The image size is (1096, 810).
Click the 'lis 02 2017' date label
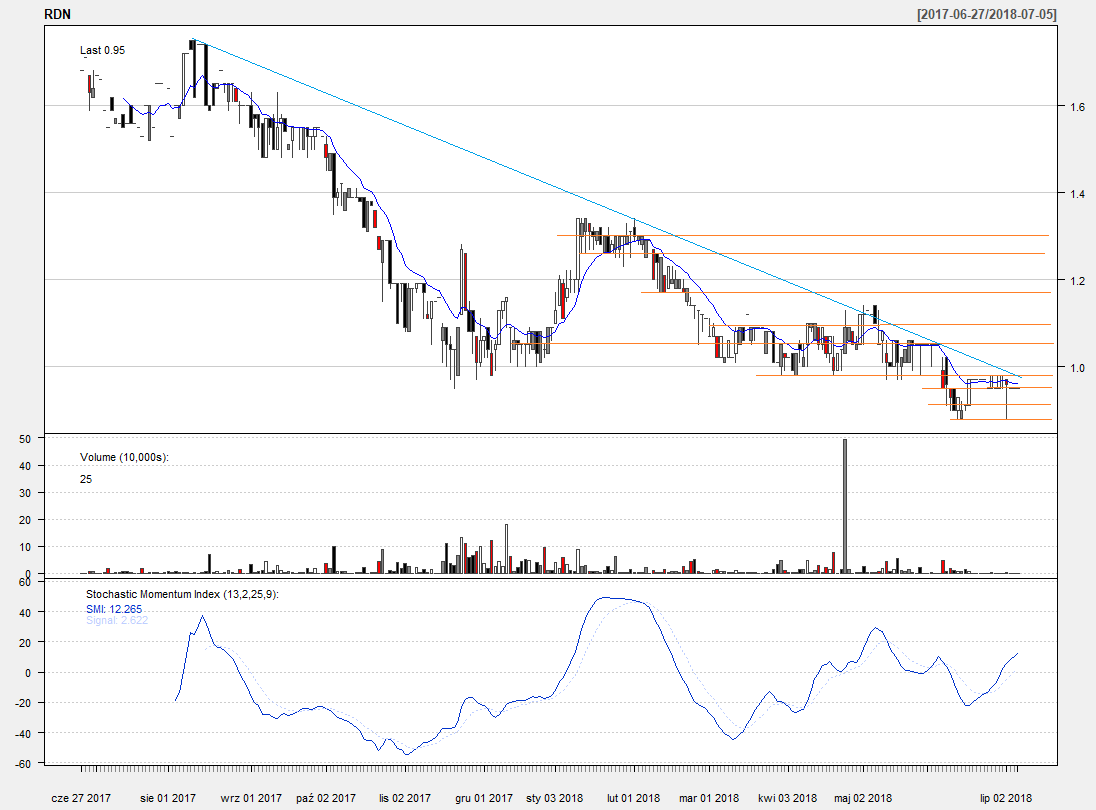coord(405,798)
